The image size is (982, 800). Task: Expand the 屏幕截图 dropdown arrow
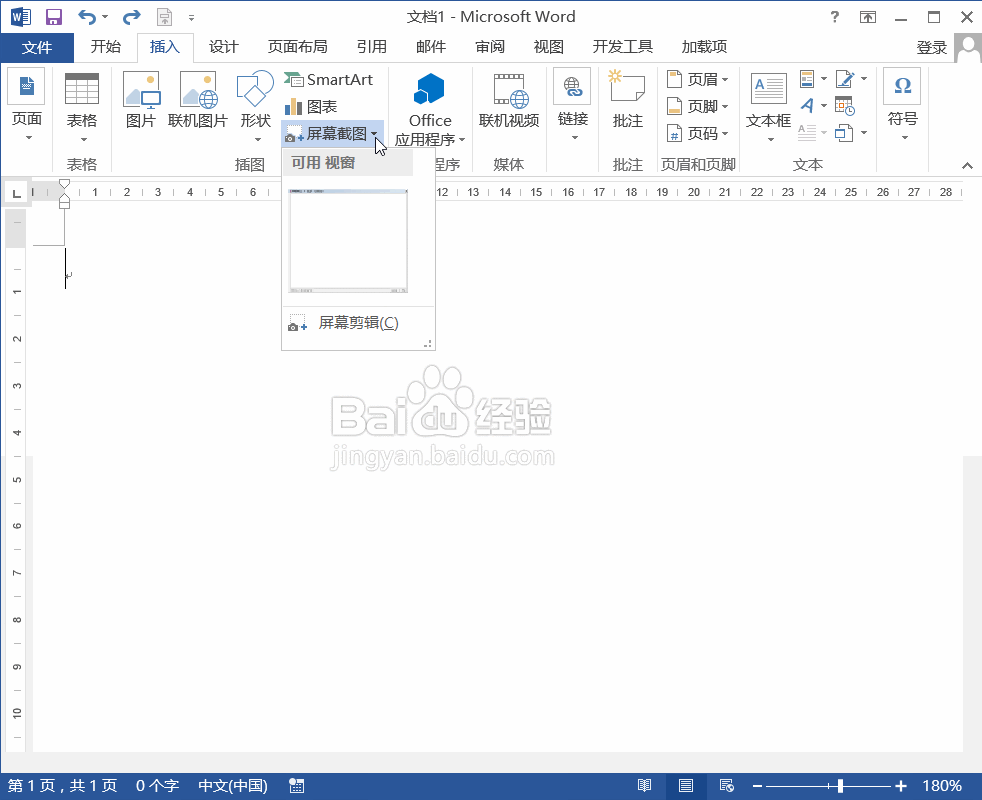(373, 133)
